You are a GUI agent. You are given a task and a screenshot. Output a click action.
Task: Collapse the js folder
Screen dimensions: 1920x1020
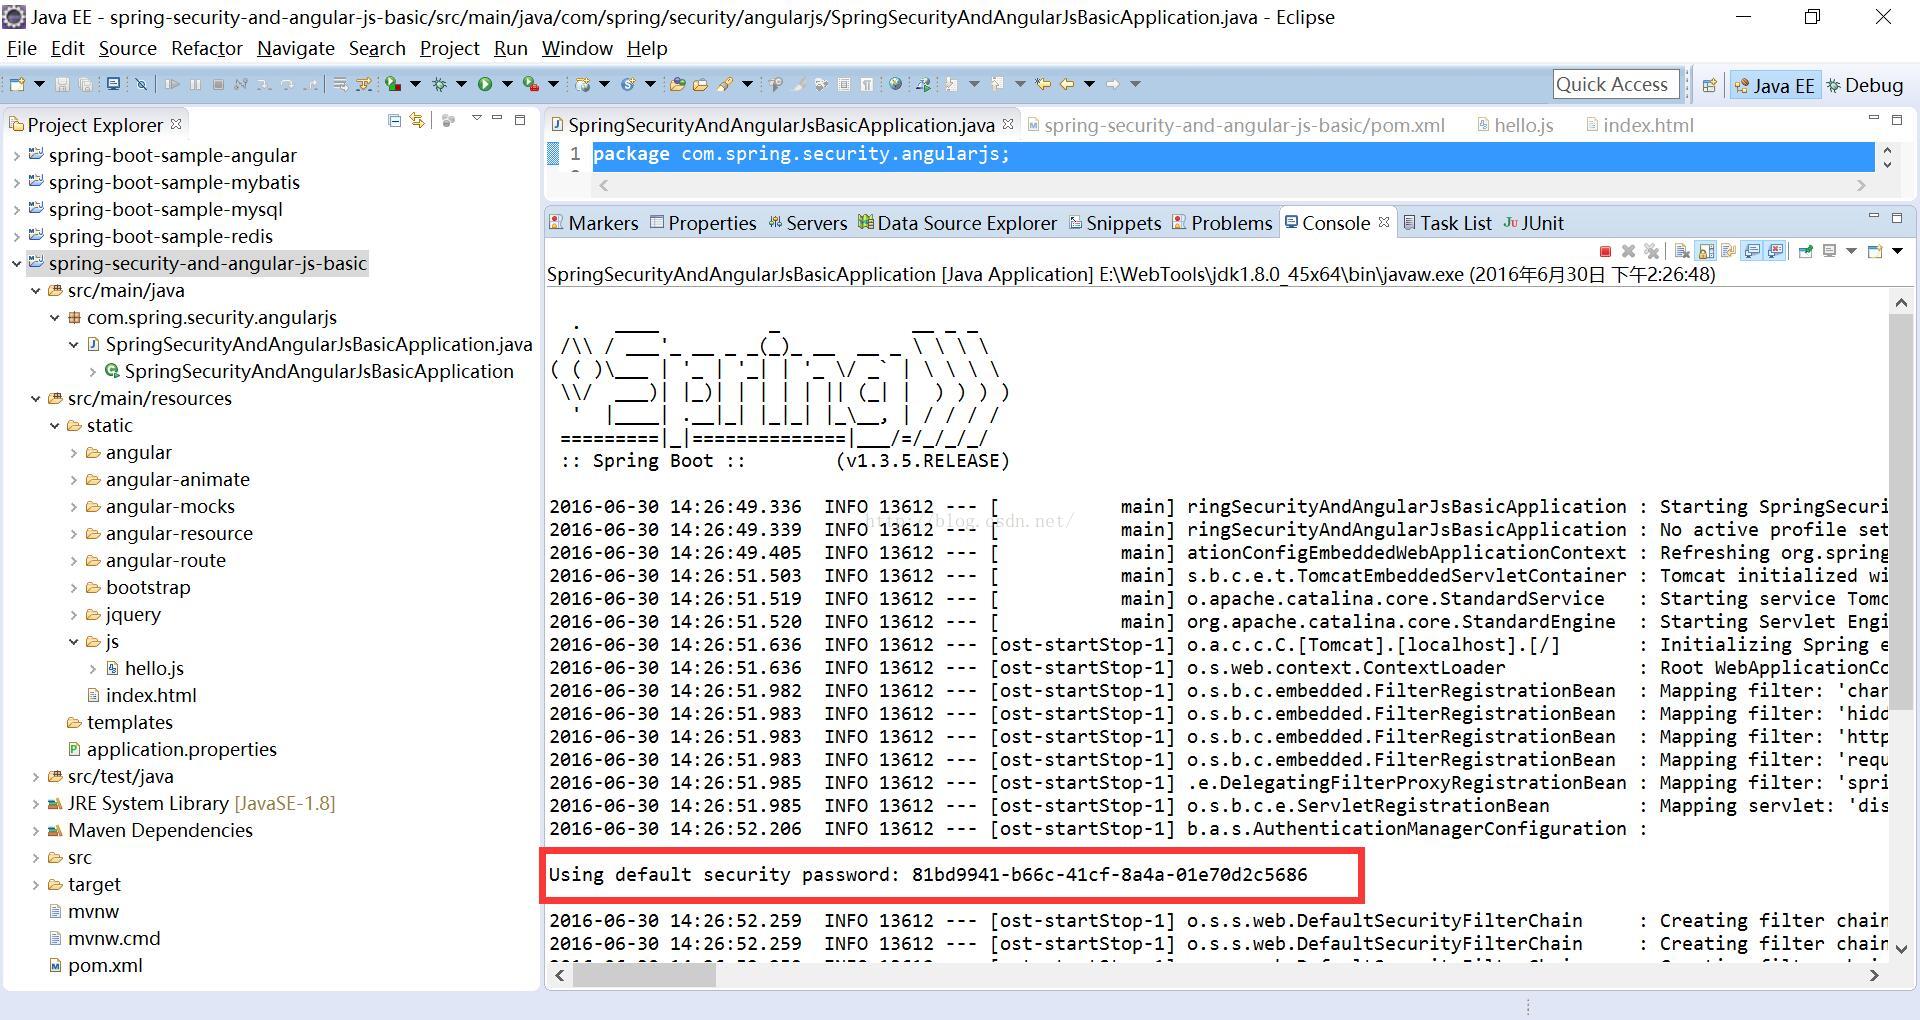pos(73,641)
